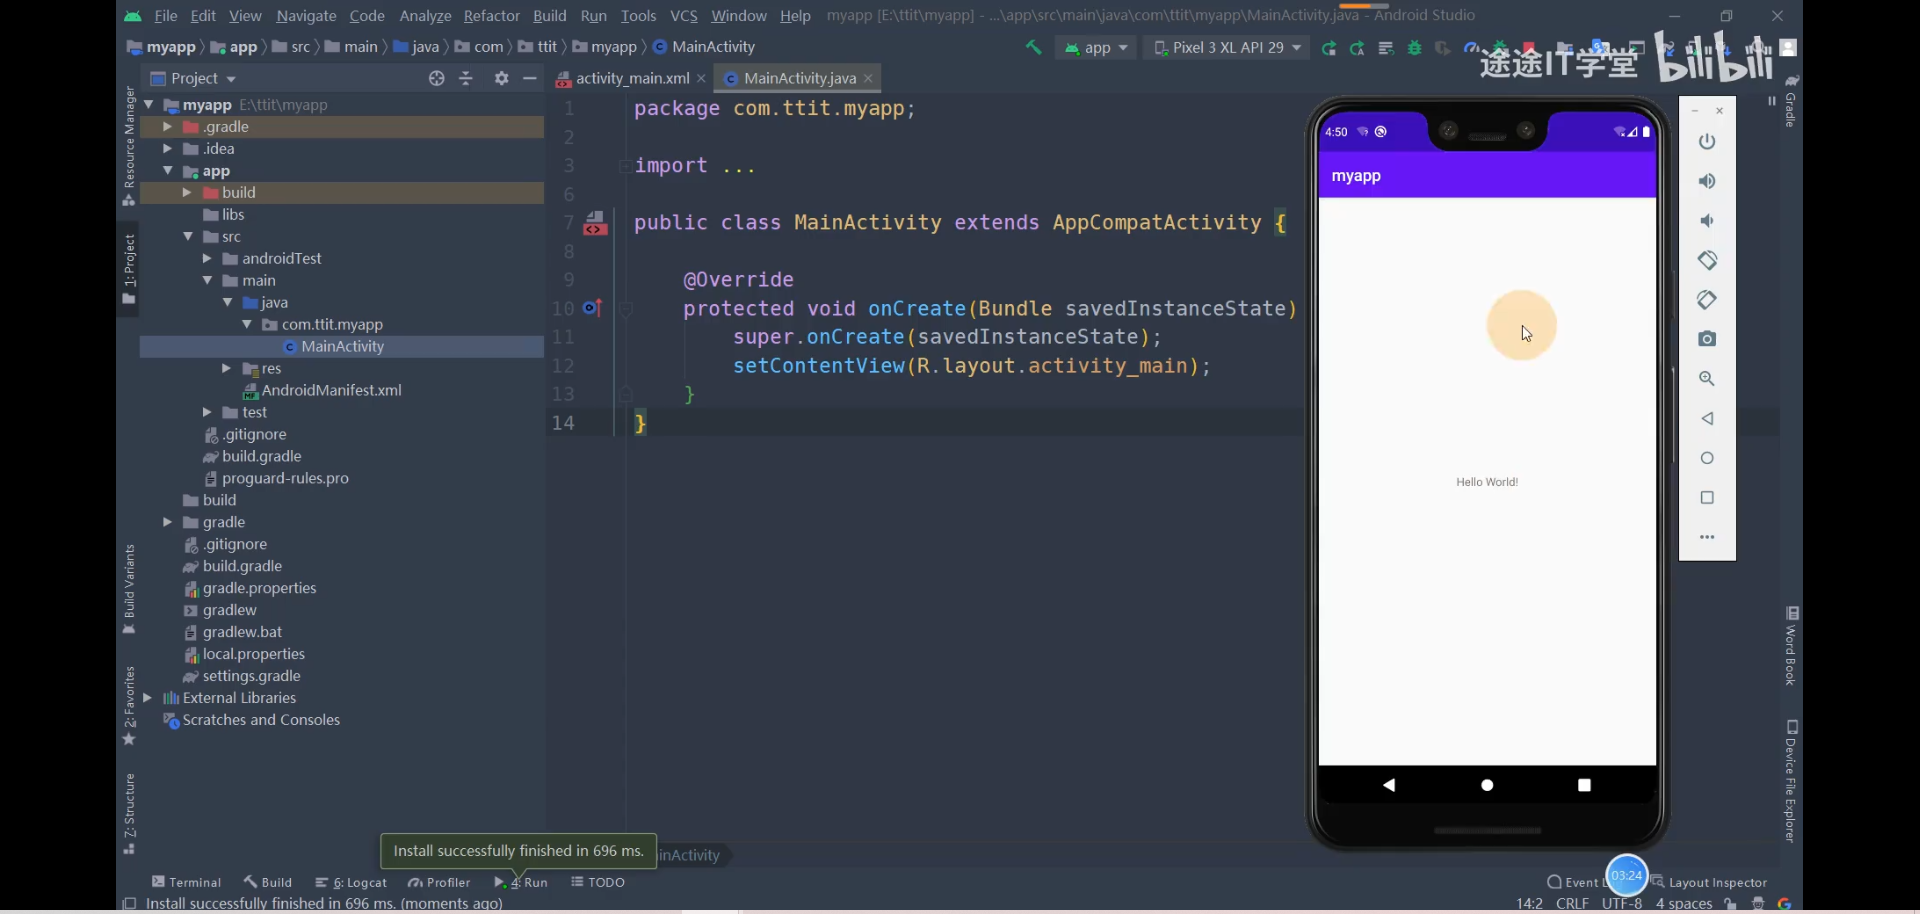
Task: Expand the .idea folder
Action: pos(167,149)
